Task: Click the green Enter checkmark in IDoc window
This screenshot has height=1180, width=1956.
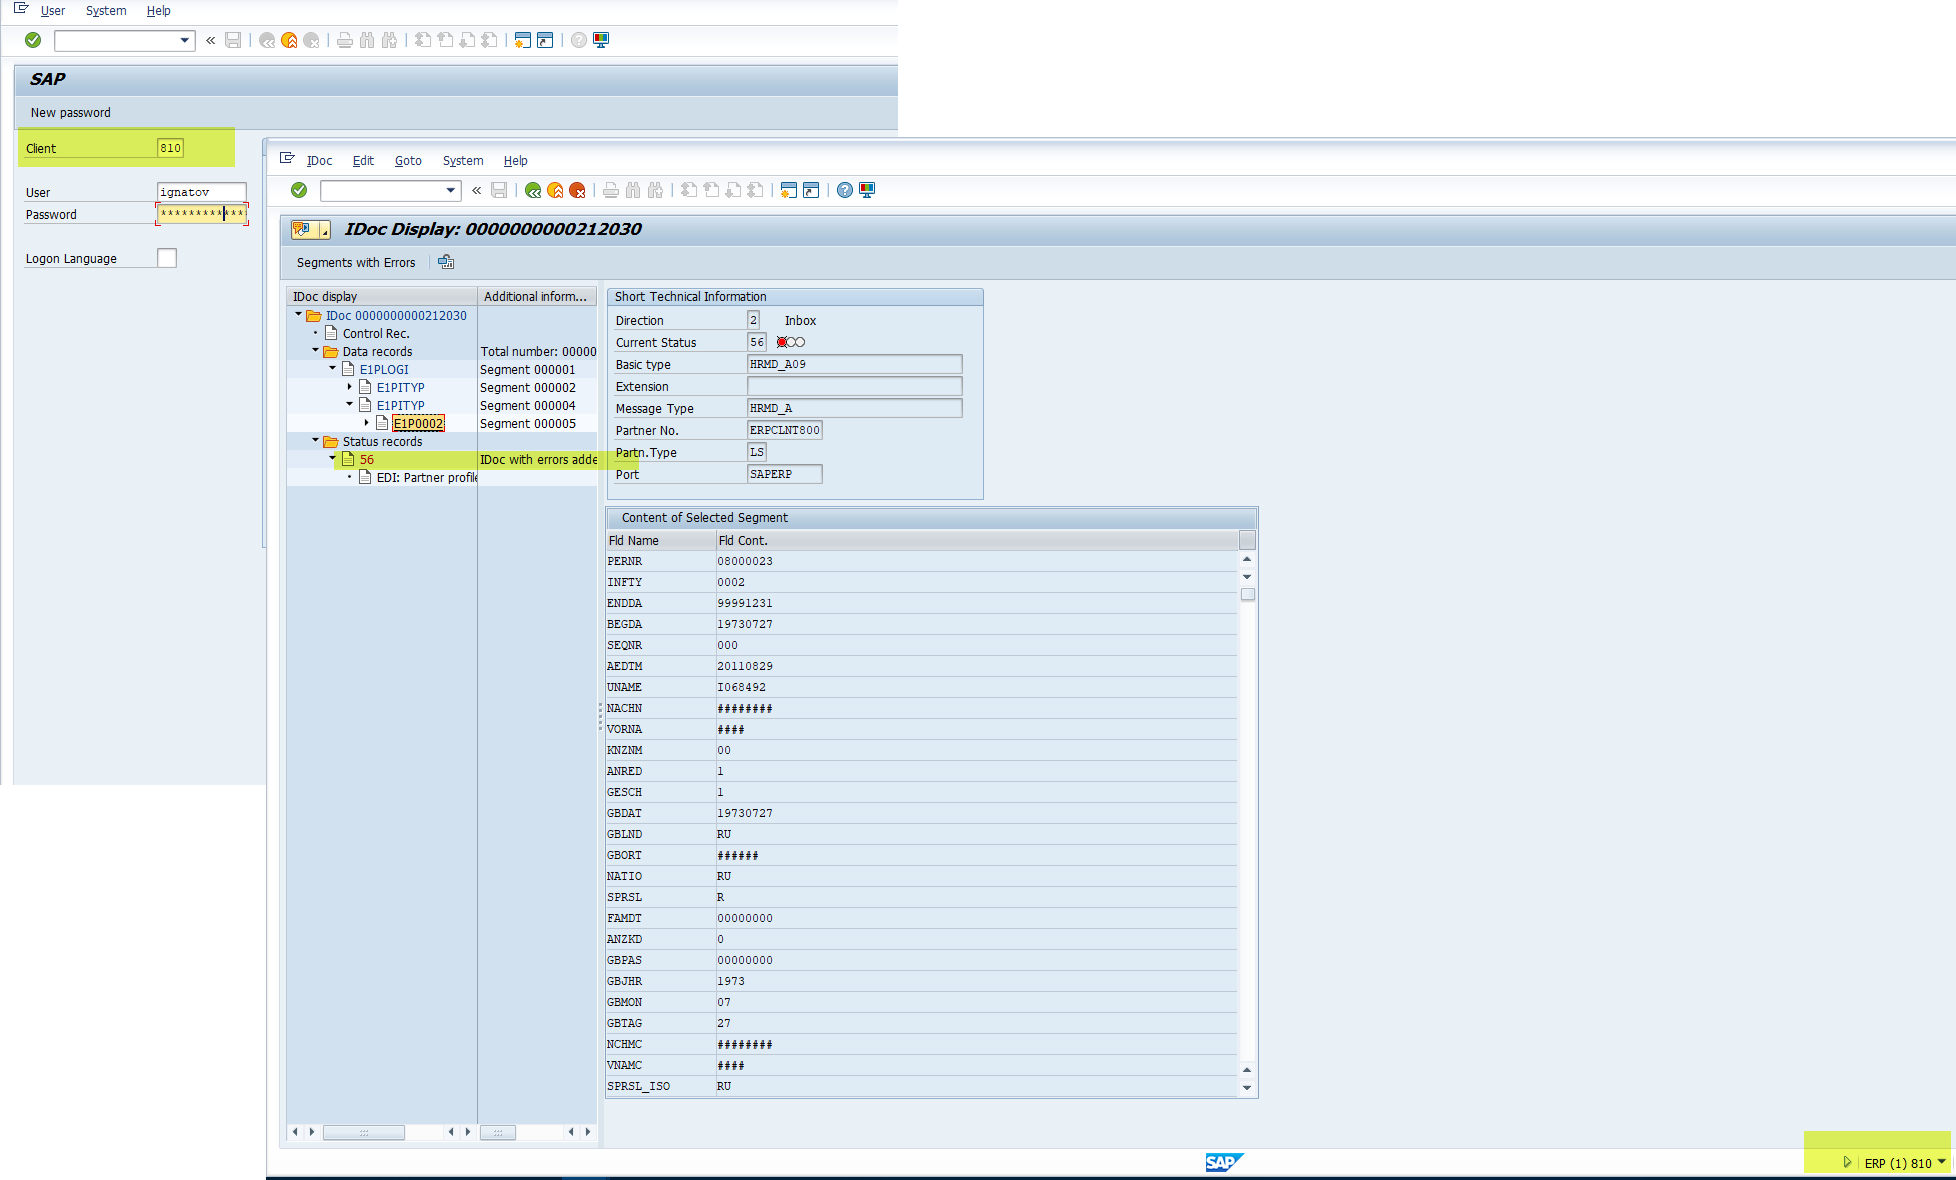Action: pos(299,190)
